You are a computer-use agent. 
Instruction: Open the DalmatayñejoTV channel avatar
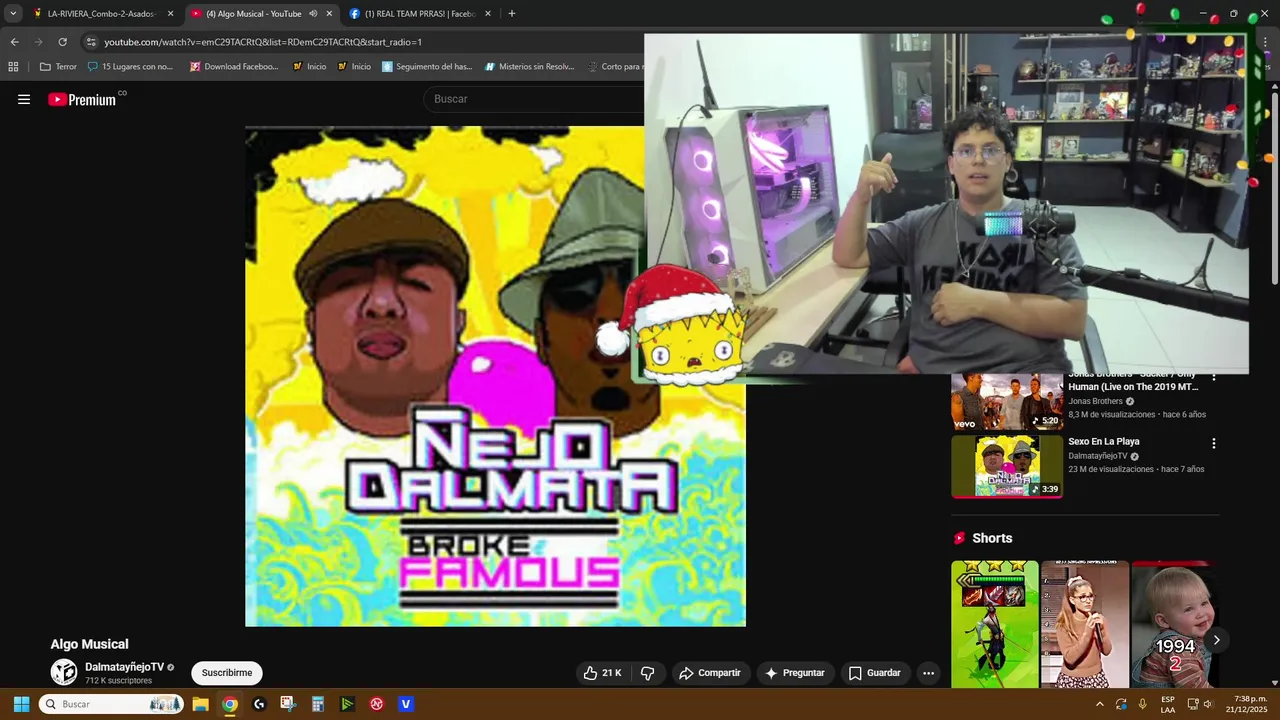click(x=64, y=672)
